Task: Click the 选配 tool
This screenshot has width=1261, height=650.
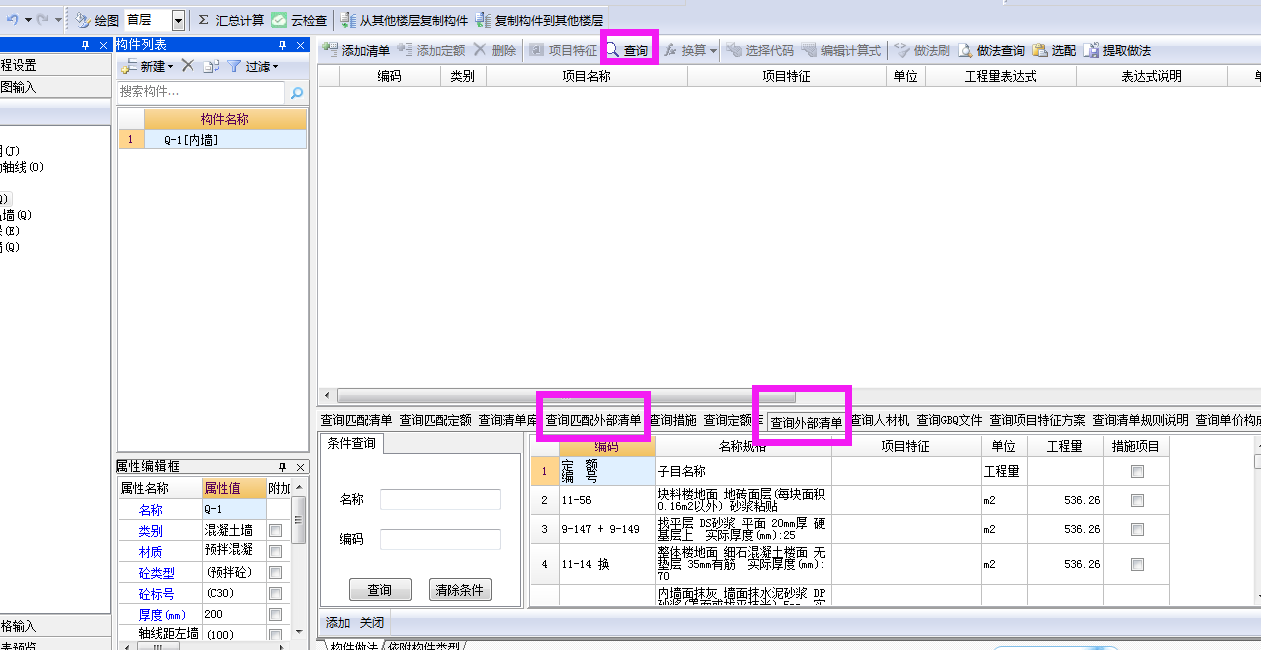Action: click(1054, 50)
